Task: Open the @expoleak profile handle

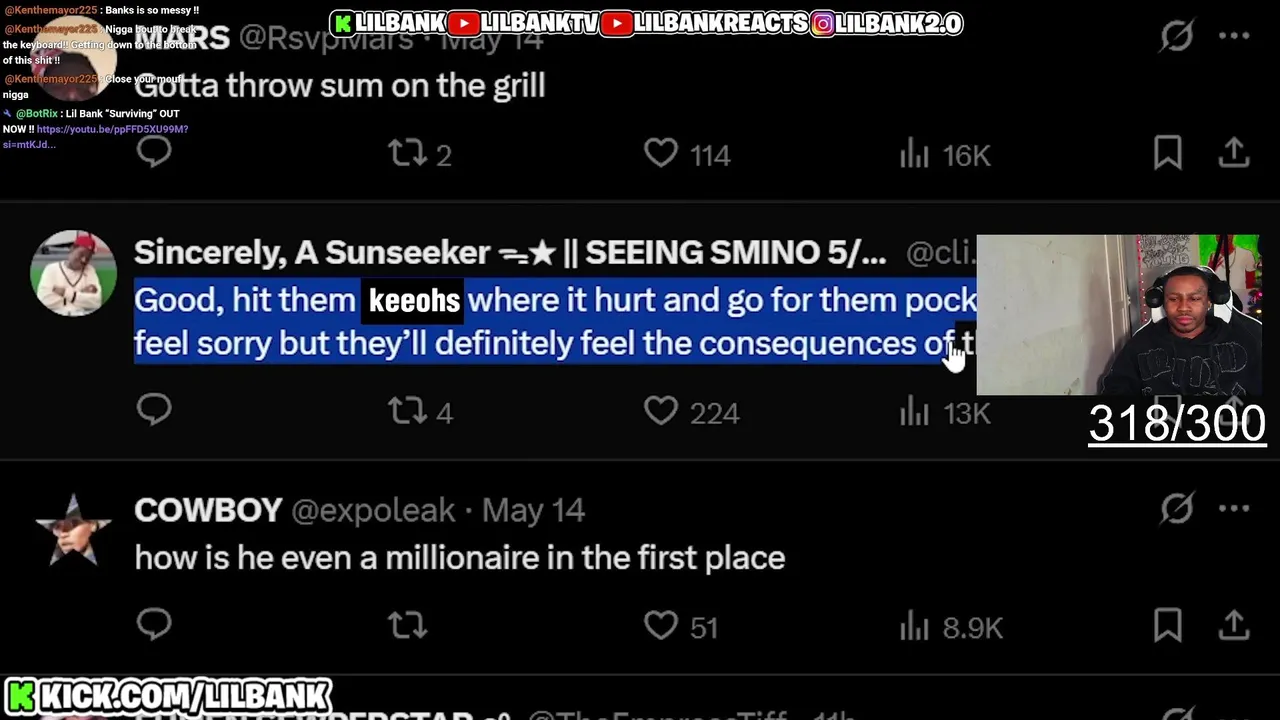Action: coord(373,511)
